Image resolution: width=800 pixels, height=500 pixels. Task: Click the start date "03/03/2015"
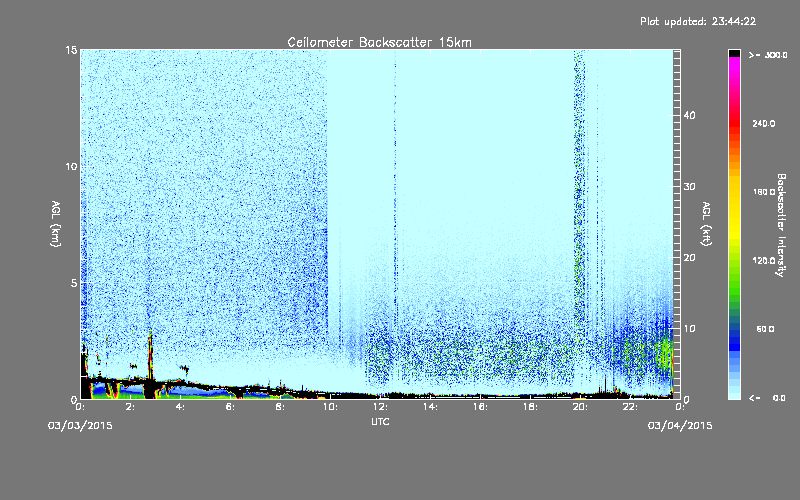(80, 426)
